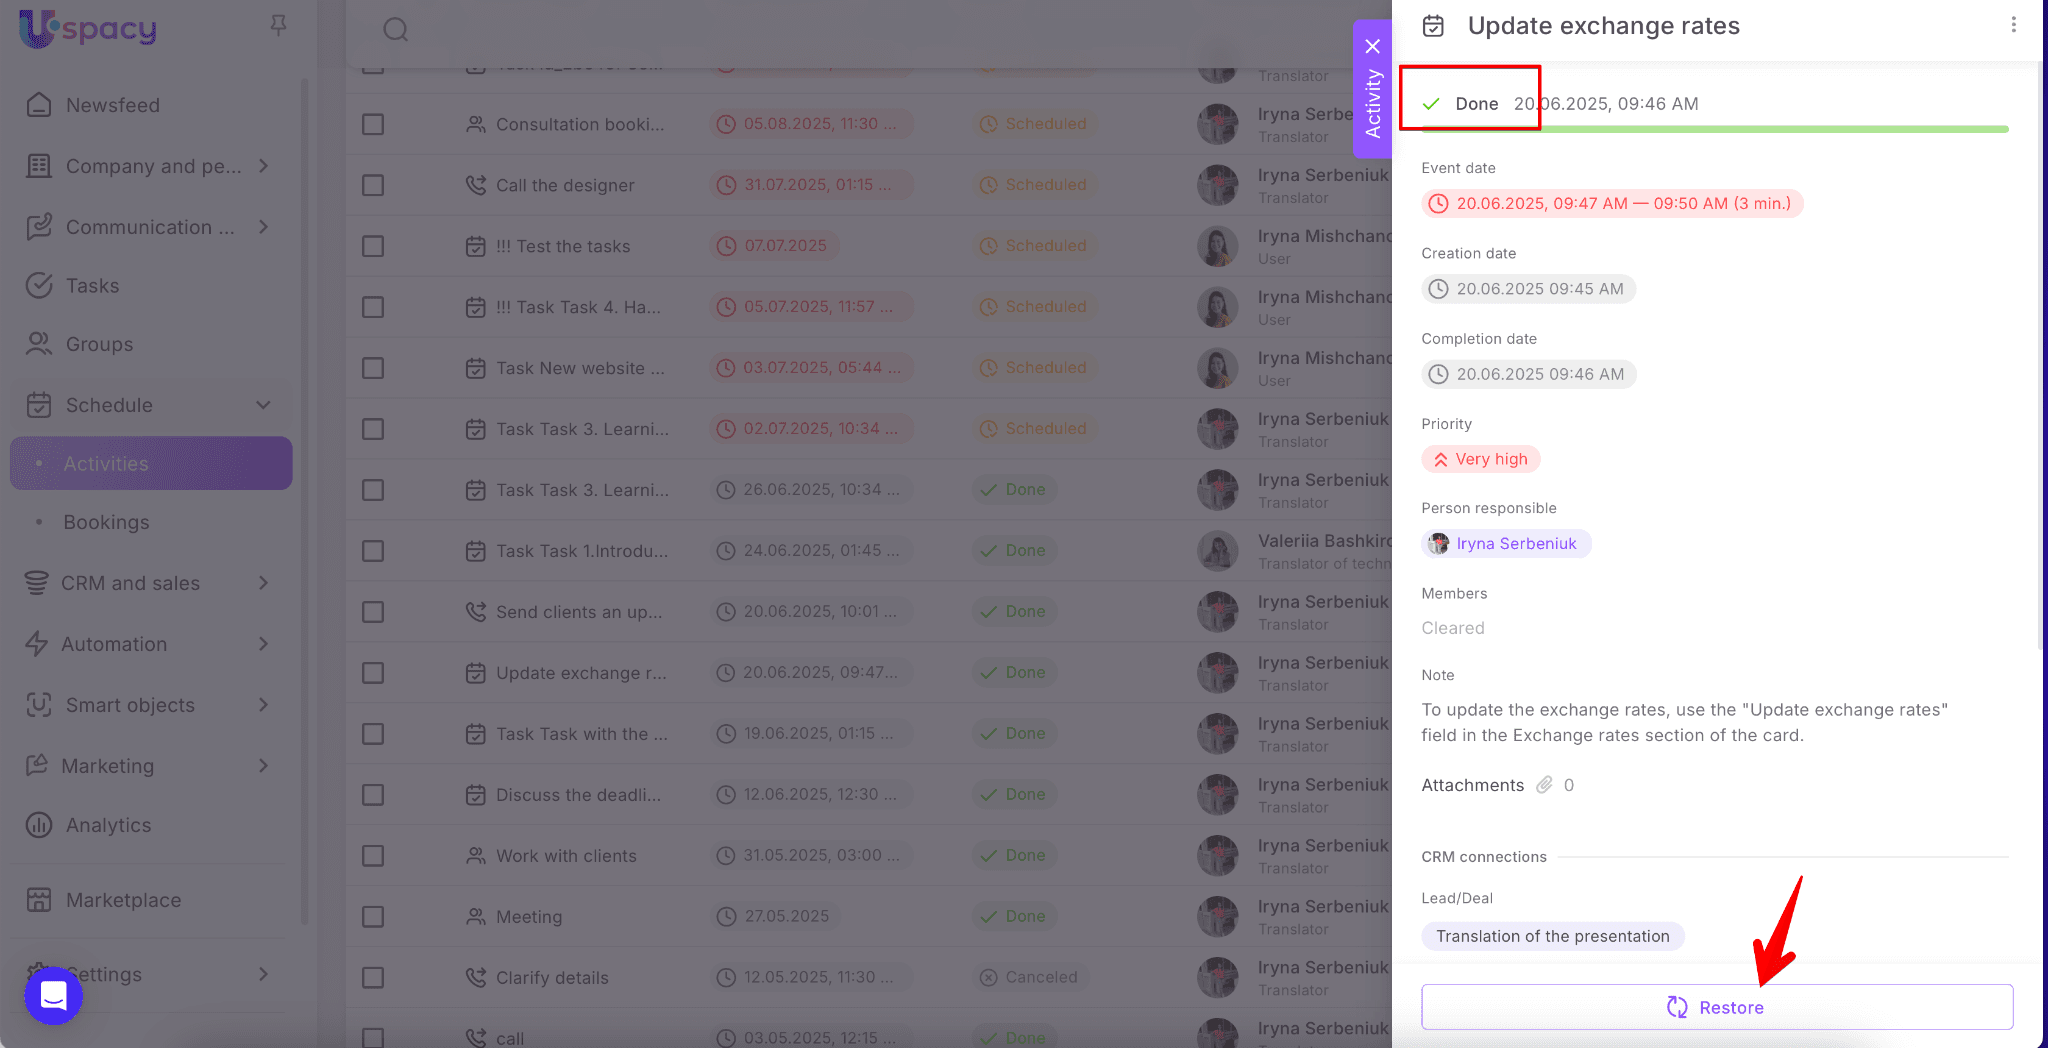This screenshot has height=1048, width=2048.
Task: Collapse the Schedule section chevron
Action: [263, 405]
